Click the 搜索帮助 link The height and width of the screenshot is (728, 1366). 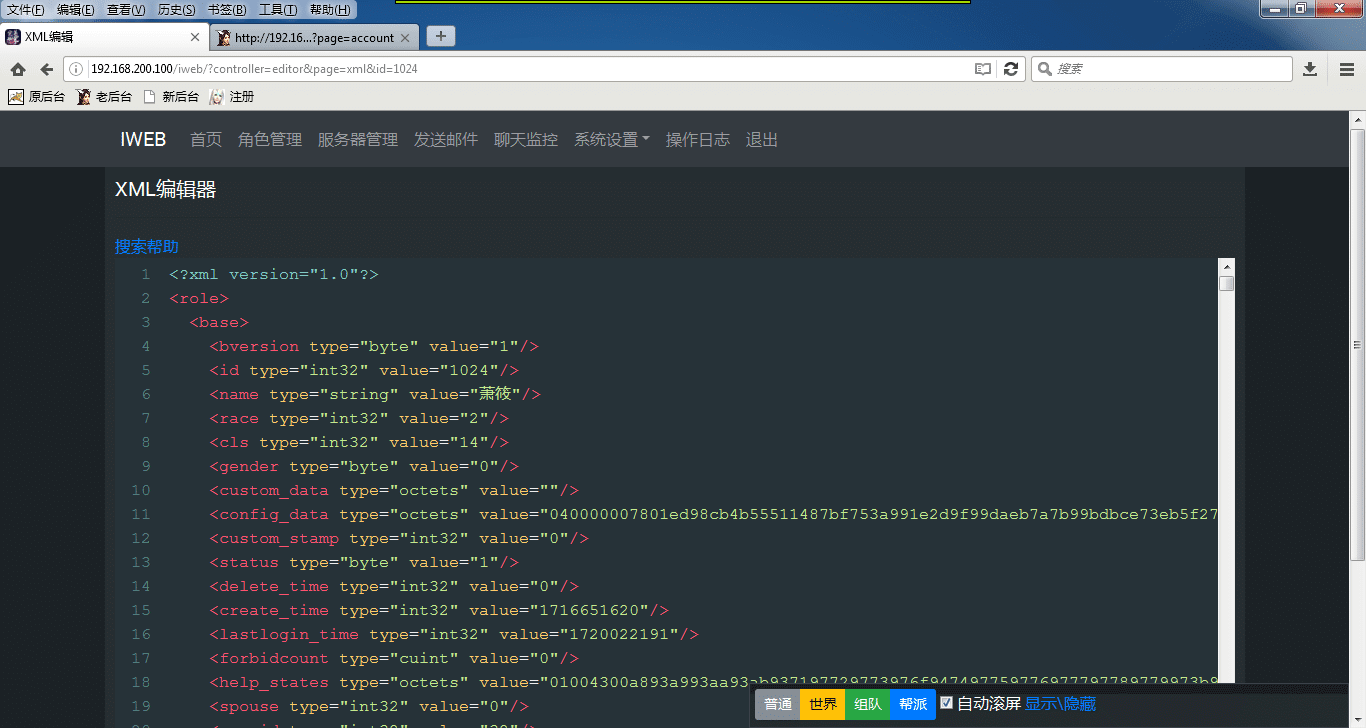click(x=147, y=247)
